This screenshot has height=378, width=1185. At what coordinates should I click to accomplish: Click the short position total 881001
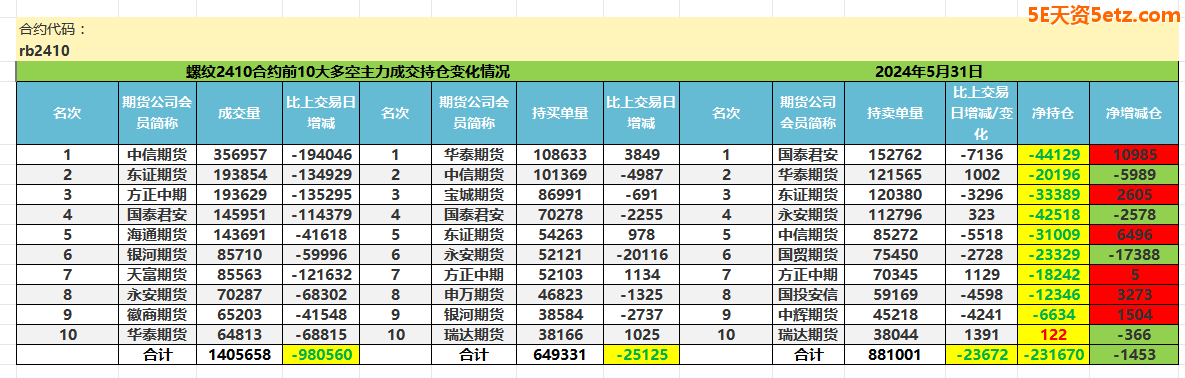point(894,354)
